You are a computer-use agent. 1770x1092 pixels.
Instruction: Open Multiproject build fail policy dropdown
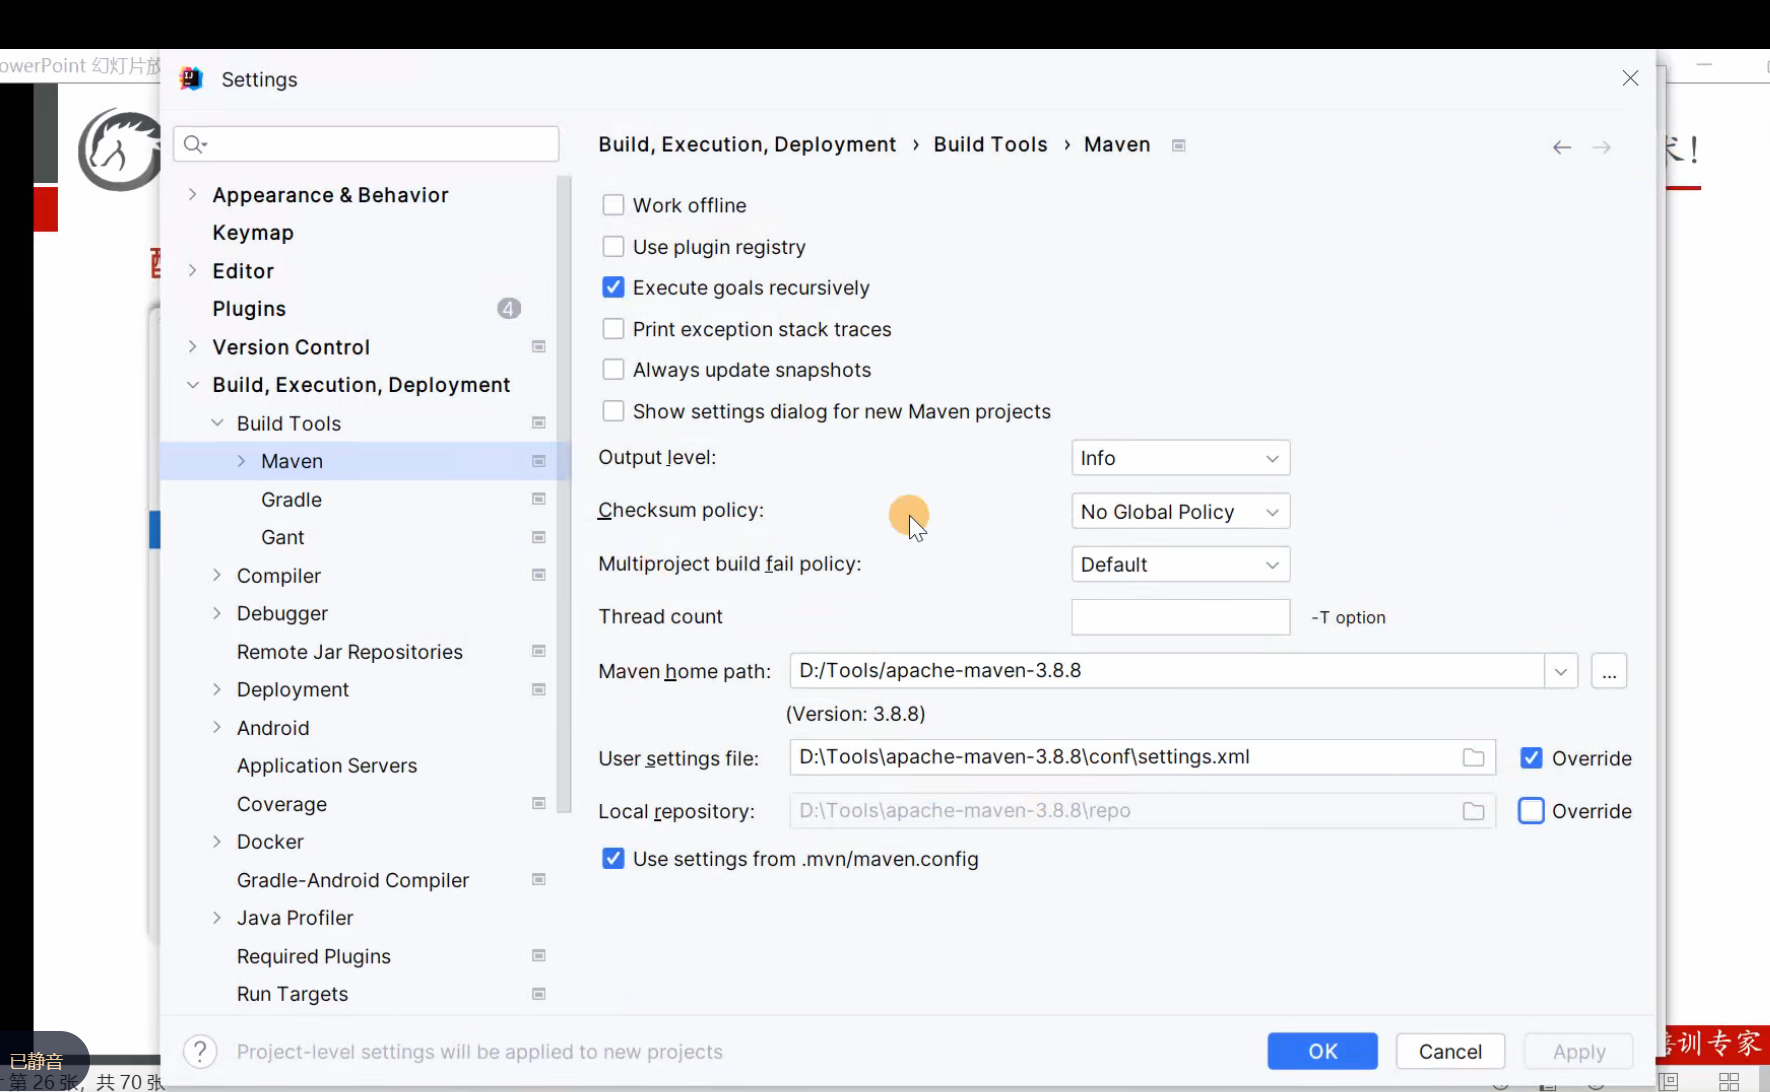coord(1180,565)
